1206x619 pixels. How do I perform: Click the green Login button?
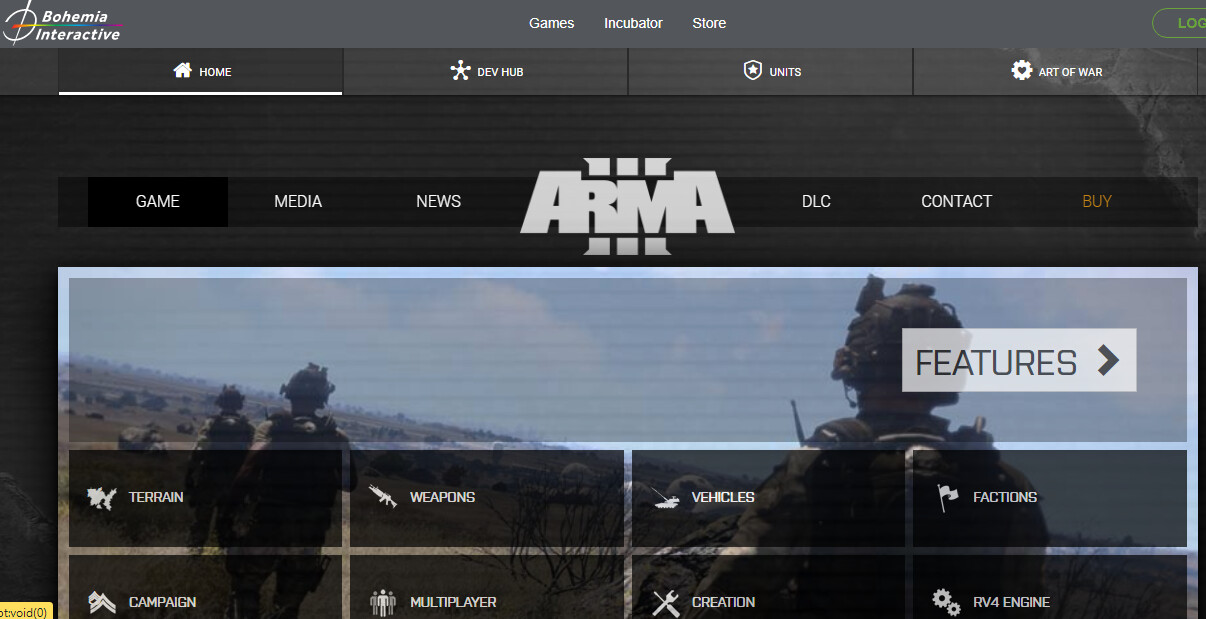click(1180, 23)
